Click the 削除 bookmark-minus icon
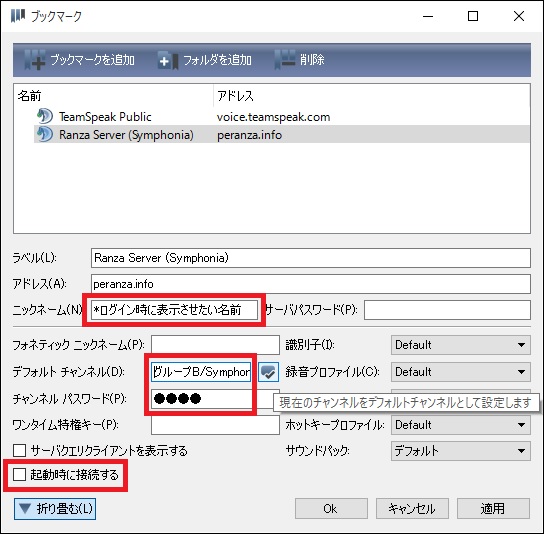Viewport: 544px width, 534px height. pyautogui.click(x=285, y=60)
